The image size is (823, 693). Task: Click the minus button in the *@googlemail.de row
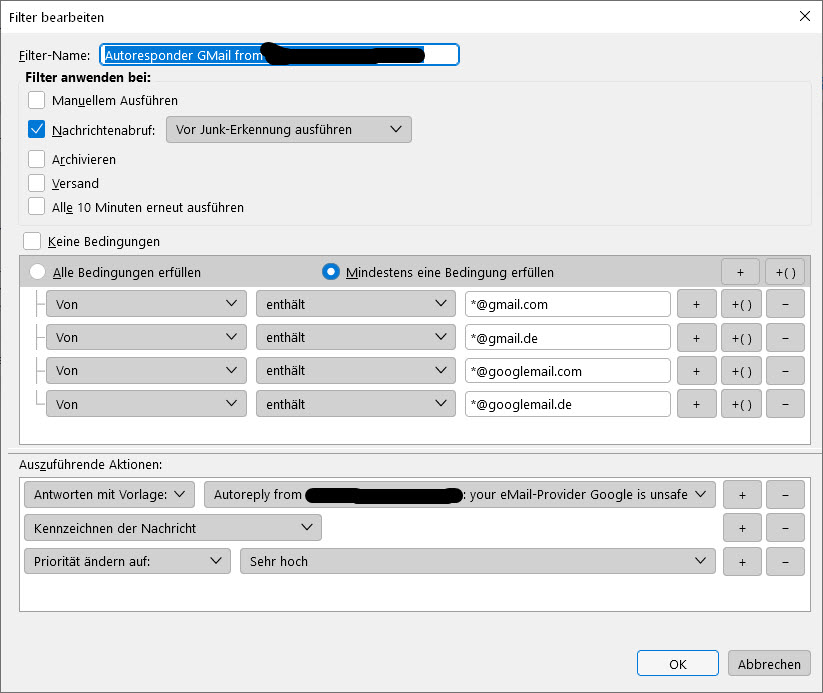(x=785, y=404)
